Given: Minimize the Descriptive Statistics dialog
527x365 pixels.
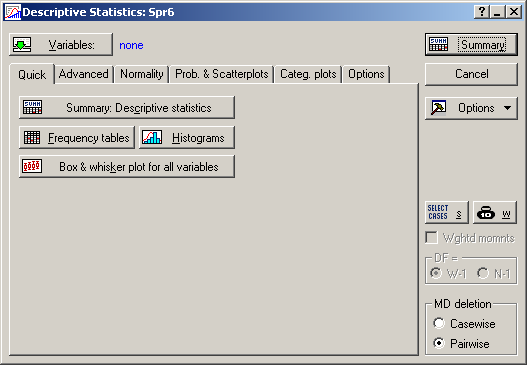Looking at the screenshot, I should [x=497, y=12].
